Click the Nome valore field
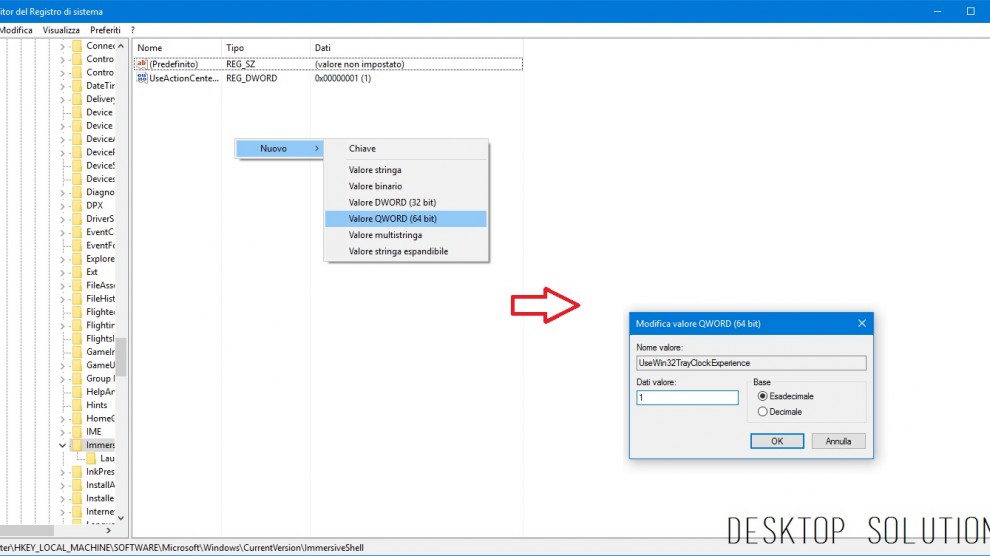990x556 pixels. pos(751,363)
